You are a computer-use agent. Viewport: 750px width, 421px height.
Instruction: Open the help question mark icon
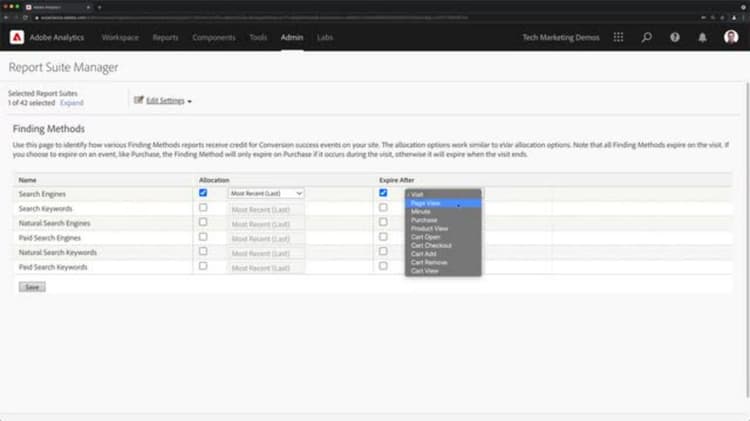[x=675, y=37]
